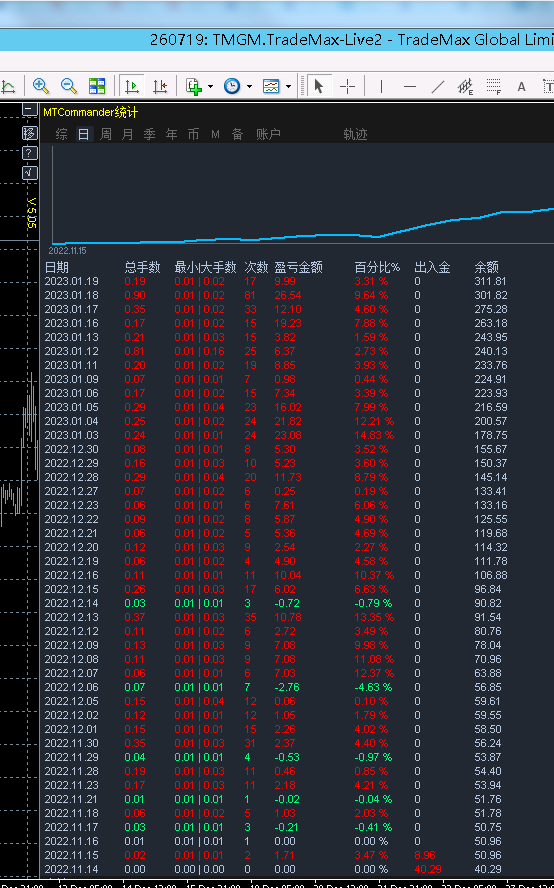Select the text label A tool
Image resolution: width=554 pixels, height=888 pixels.
(521, 86)
